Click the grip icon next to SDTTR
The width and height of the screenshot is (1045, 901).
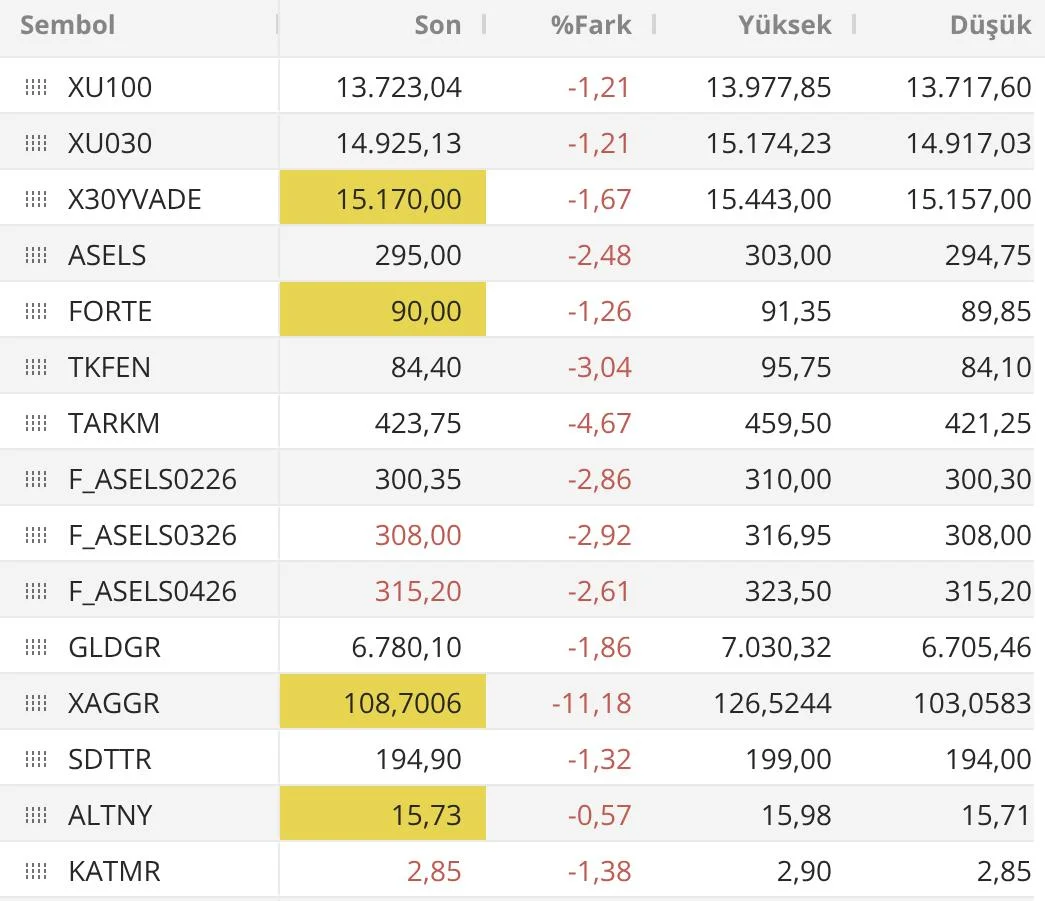[36, 759]
